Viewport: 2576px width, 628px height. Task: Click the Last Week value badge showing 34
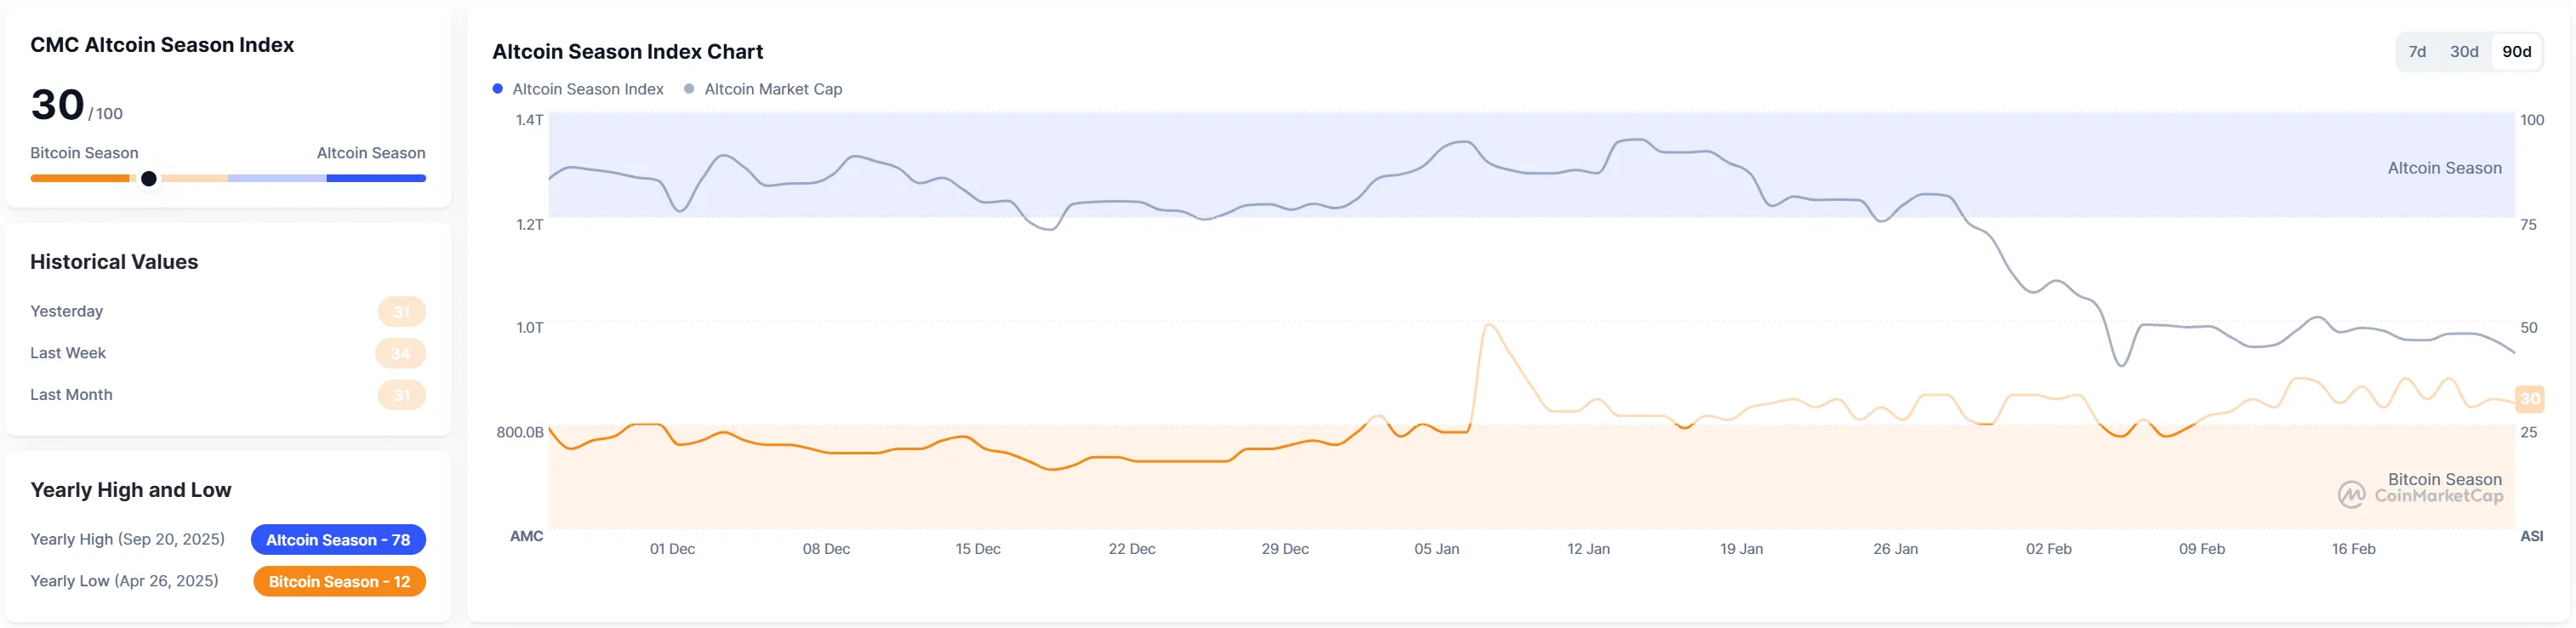coord(400,354)
